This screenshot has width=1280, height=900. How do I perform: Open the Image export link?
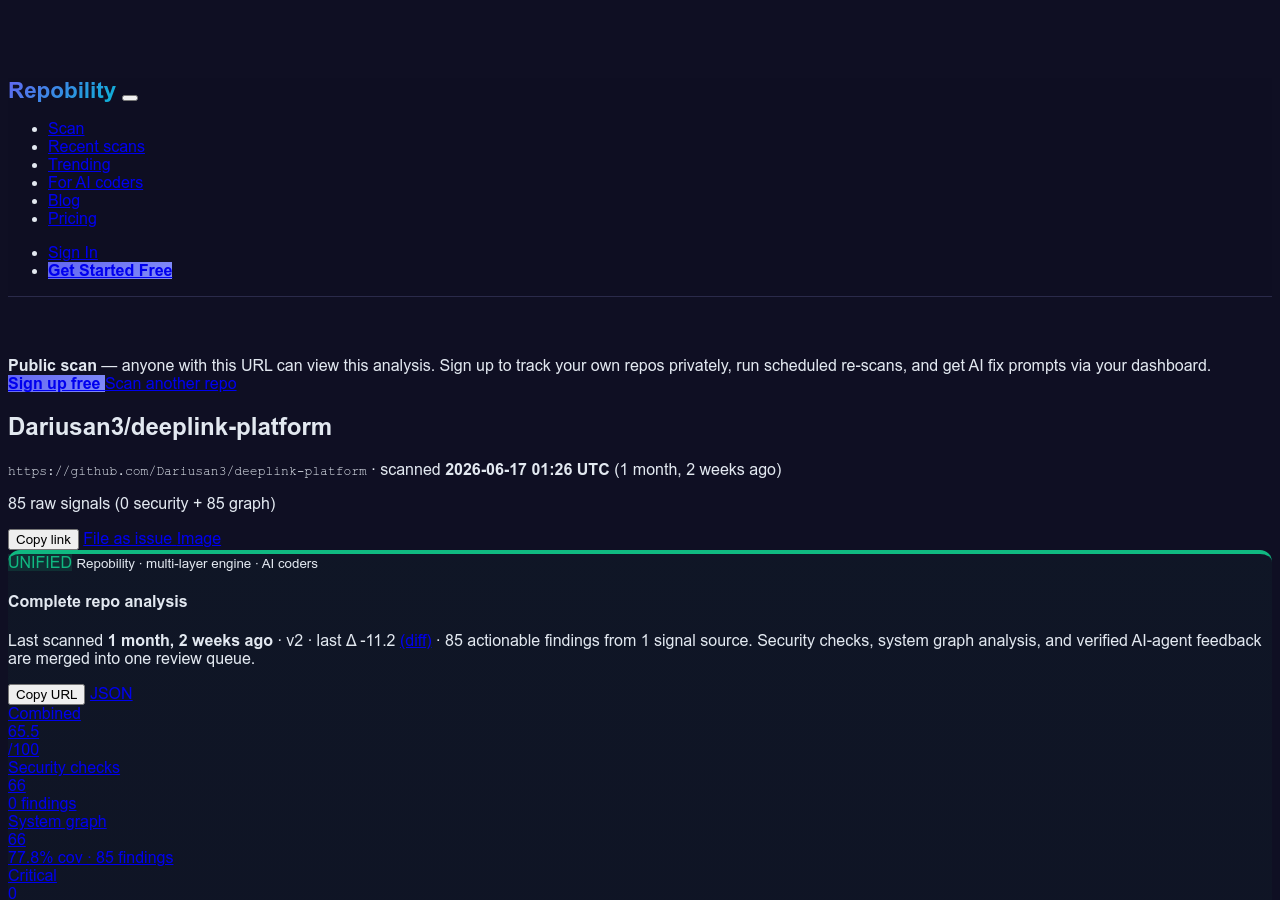199,538
